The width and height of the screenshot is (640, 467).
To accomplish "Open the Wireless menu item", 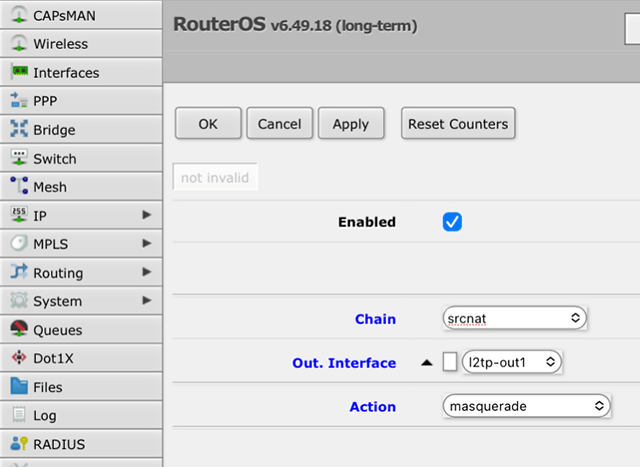I will [81, 43].
